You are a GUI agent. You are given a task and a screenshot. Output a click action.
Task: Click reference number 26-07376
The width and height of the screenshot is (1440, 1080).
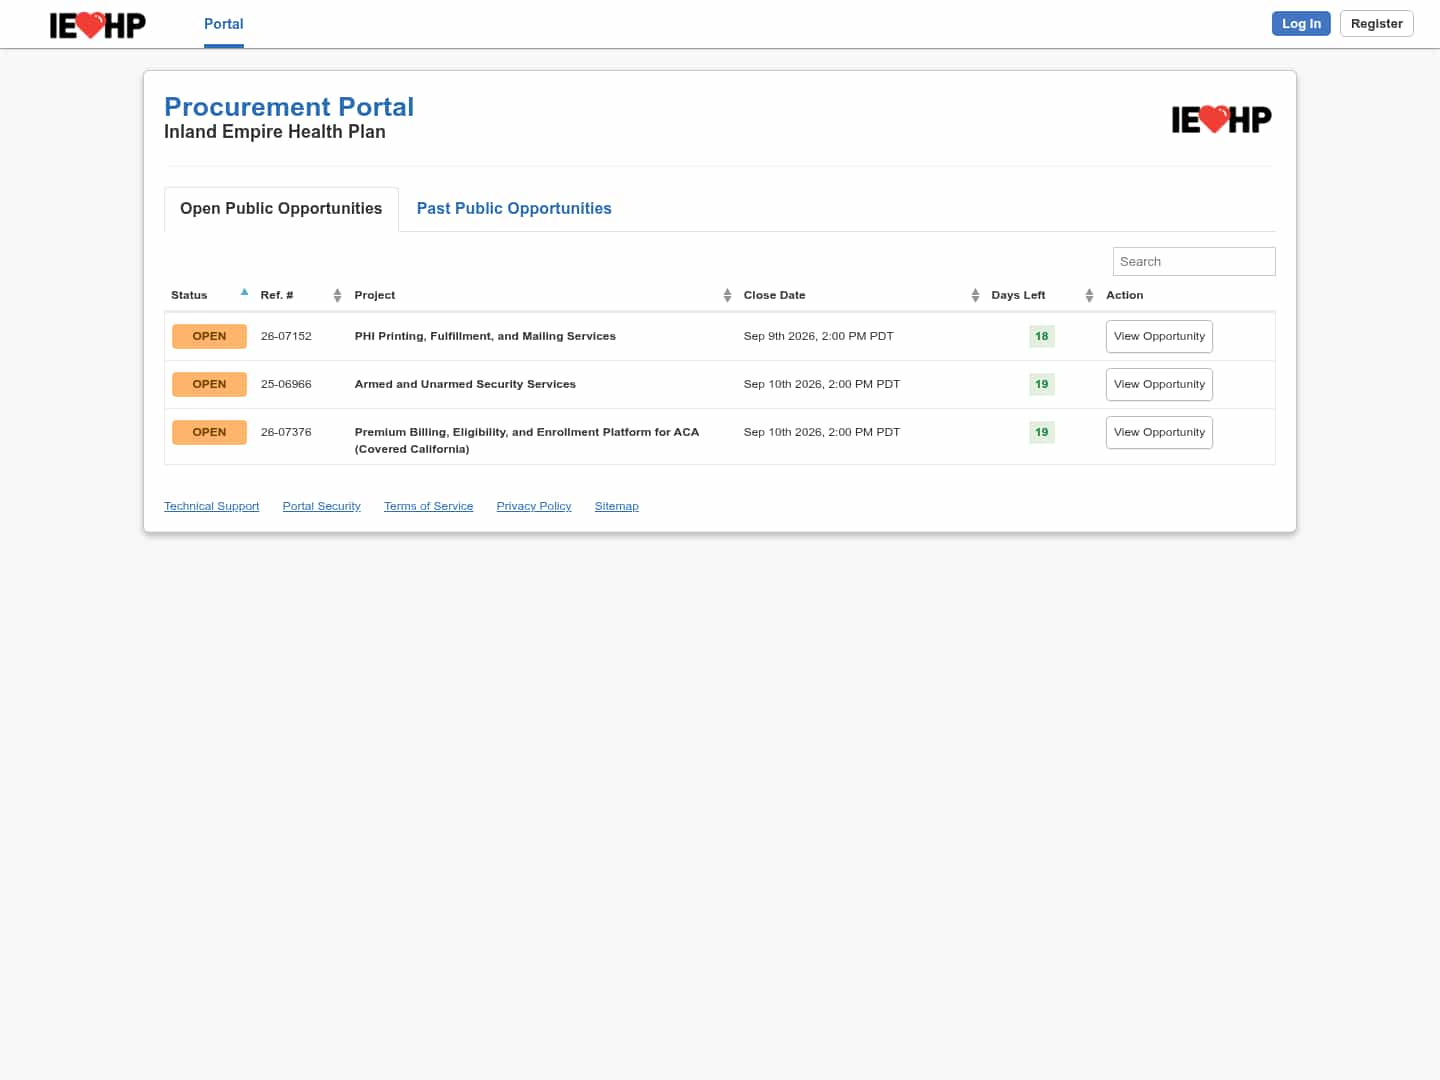[x=286, y=432]
